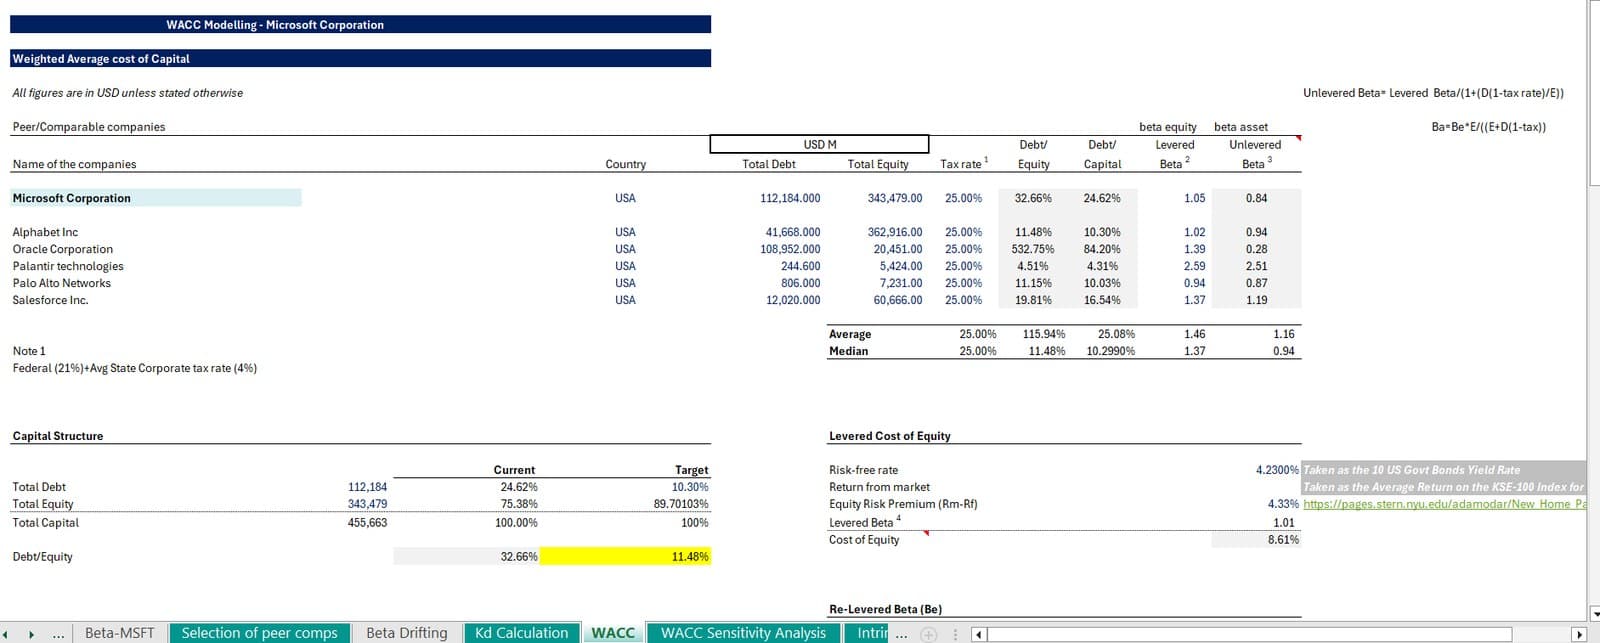Switch to the Selection of peer comps tab
This screenshot has height=643, width=1600.
pos(260,633)
